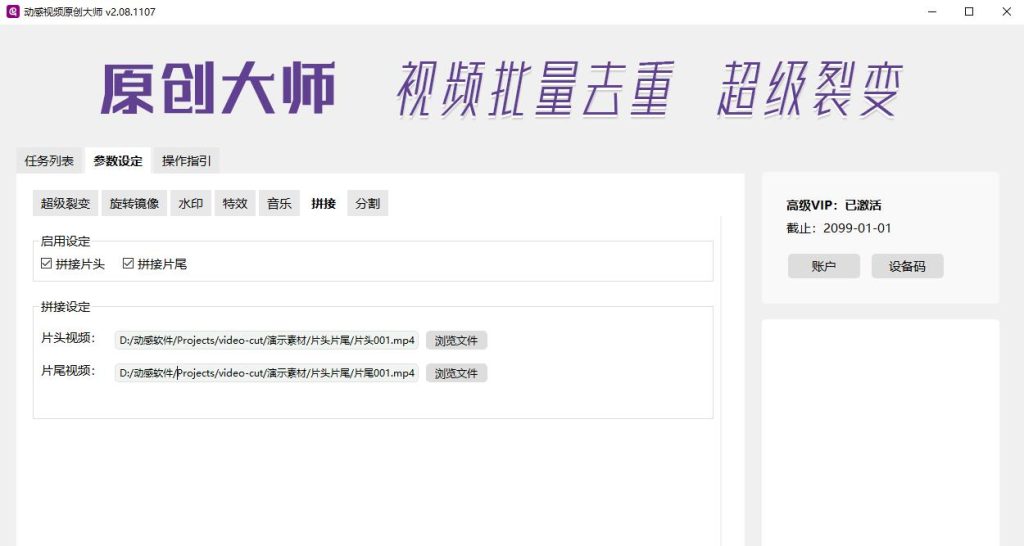The image size is (1024, 546).
Task: Show the 分割 sub-tab
Action: click(367, 204)
